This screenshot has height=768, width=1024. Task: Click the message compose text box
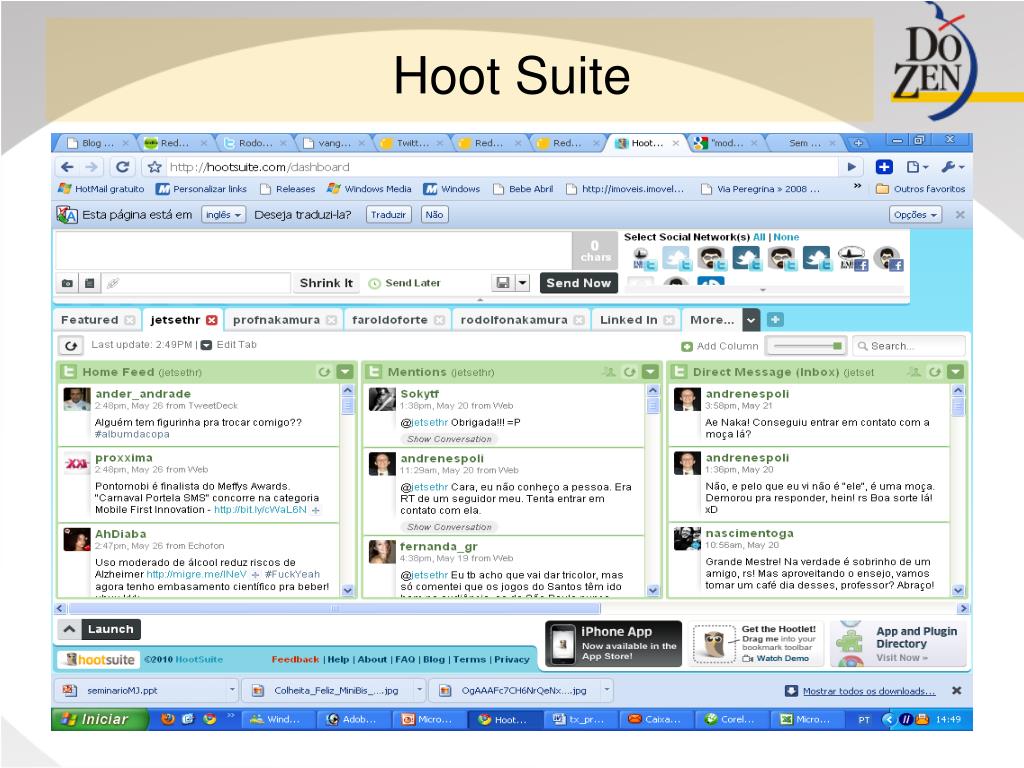click(314, 249)
